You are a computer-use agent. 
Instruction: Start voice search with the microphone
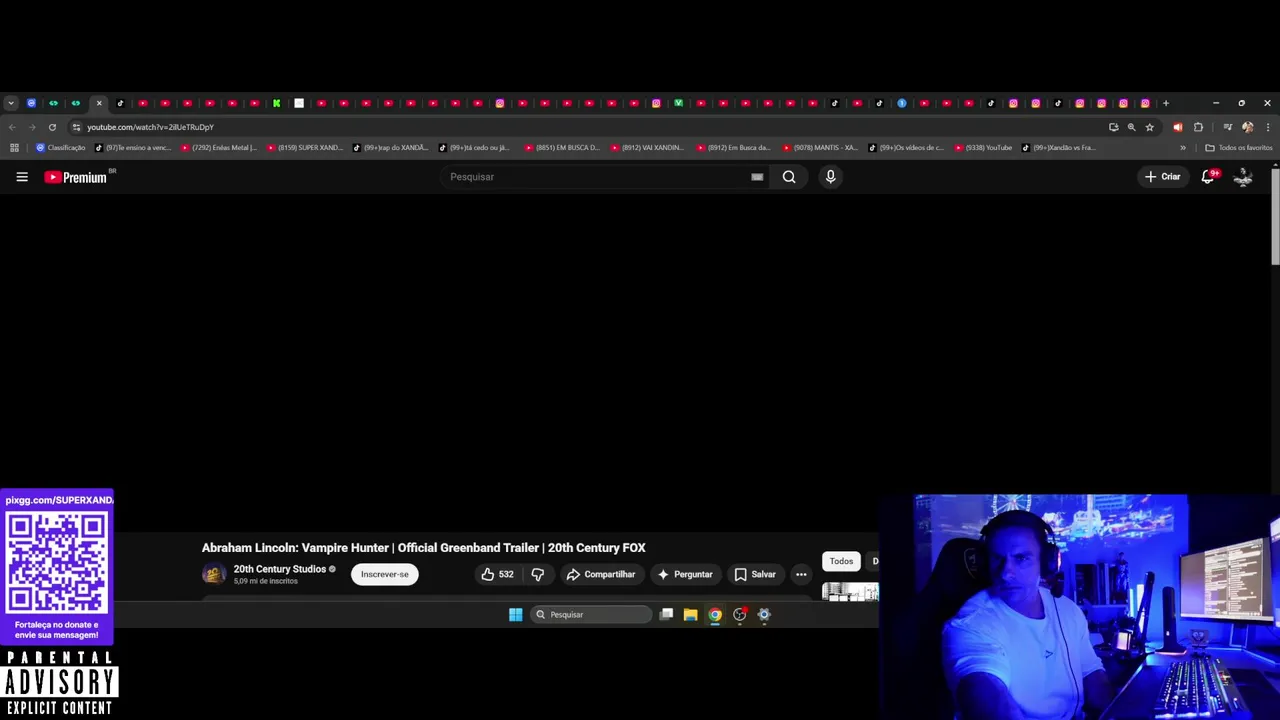click(830, 177)
